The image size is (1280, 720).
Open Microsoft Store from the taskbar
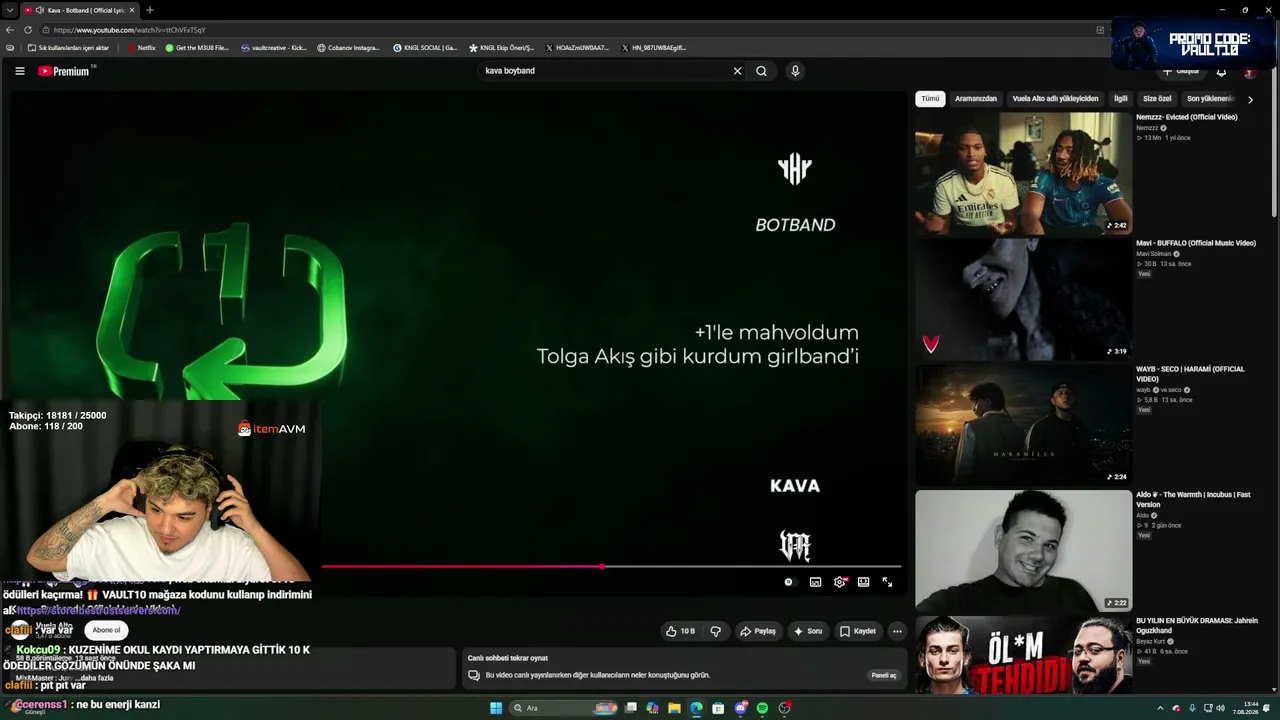click(x=718, y=708)
